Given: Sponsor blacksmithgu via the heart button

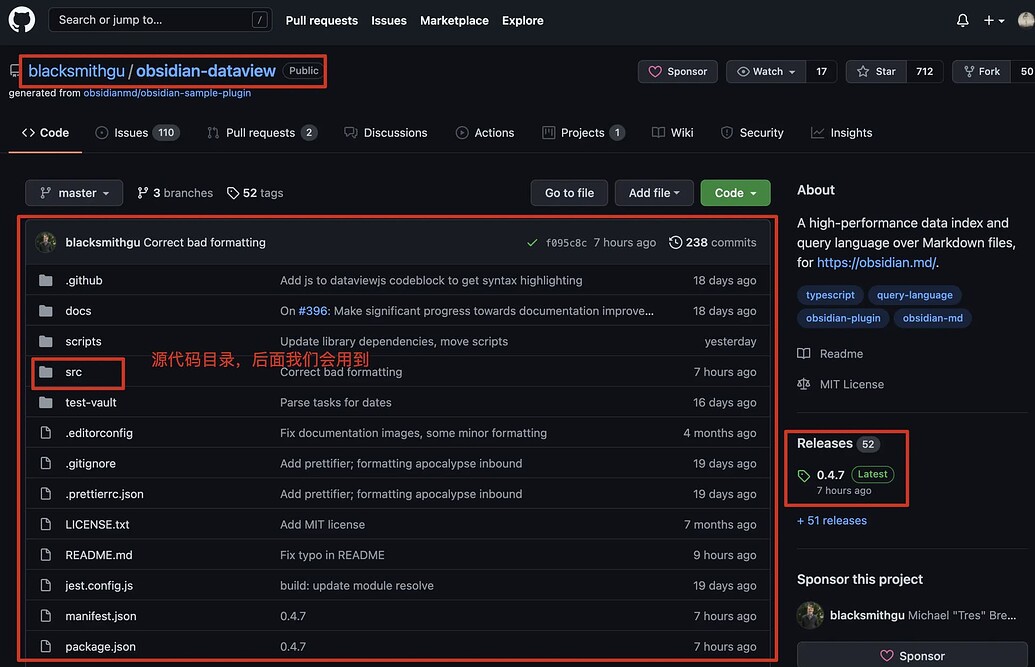Looking at the screenshot, I should pos(677,72).
